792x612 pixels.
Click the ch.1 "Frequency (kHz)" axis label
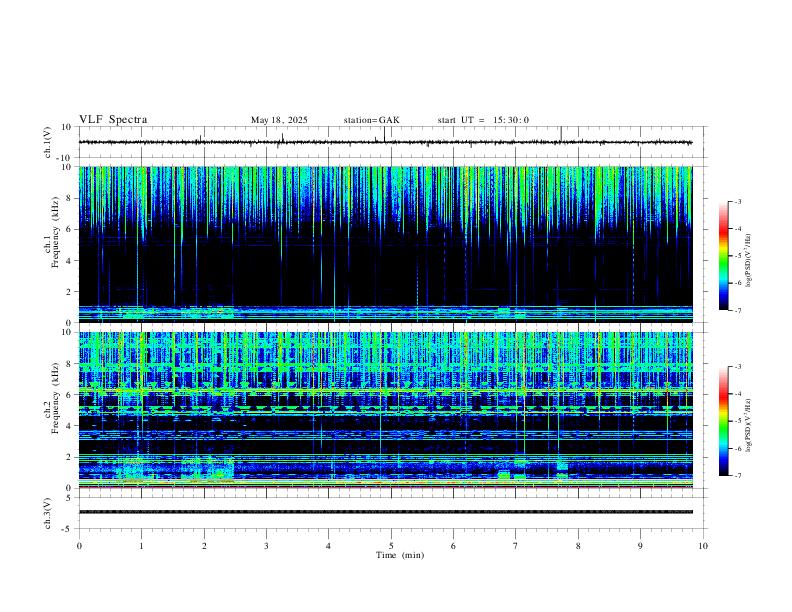point(56,232)
